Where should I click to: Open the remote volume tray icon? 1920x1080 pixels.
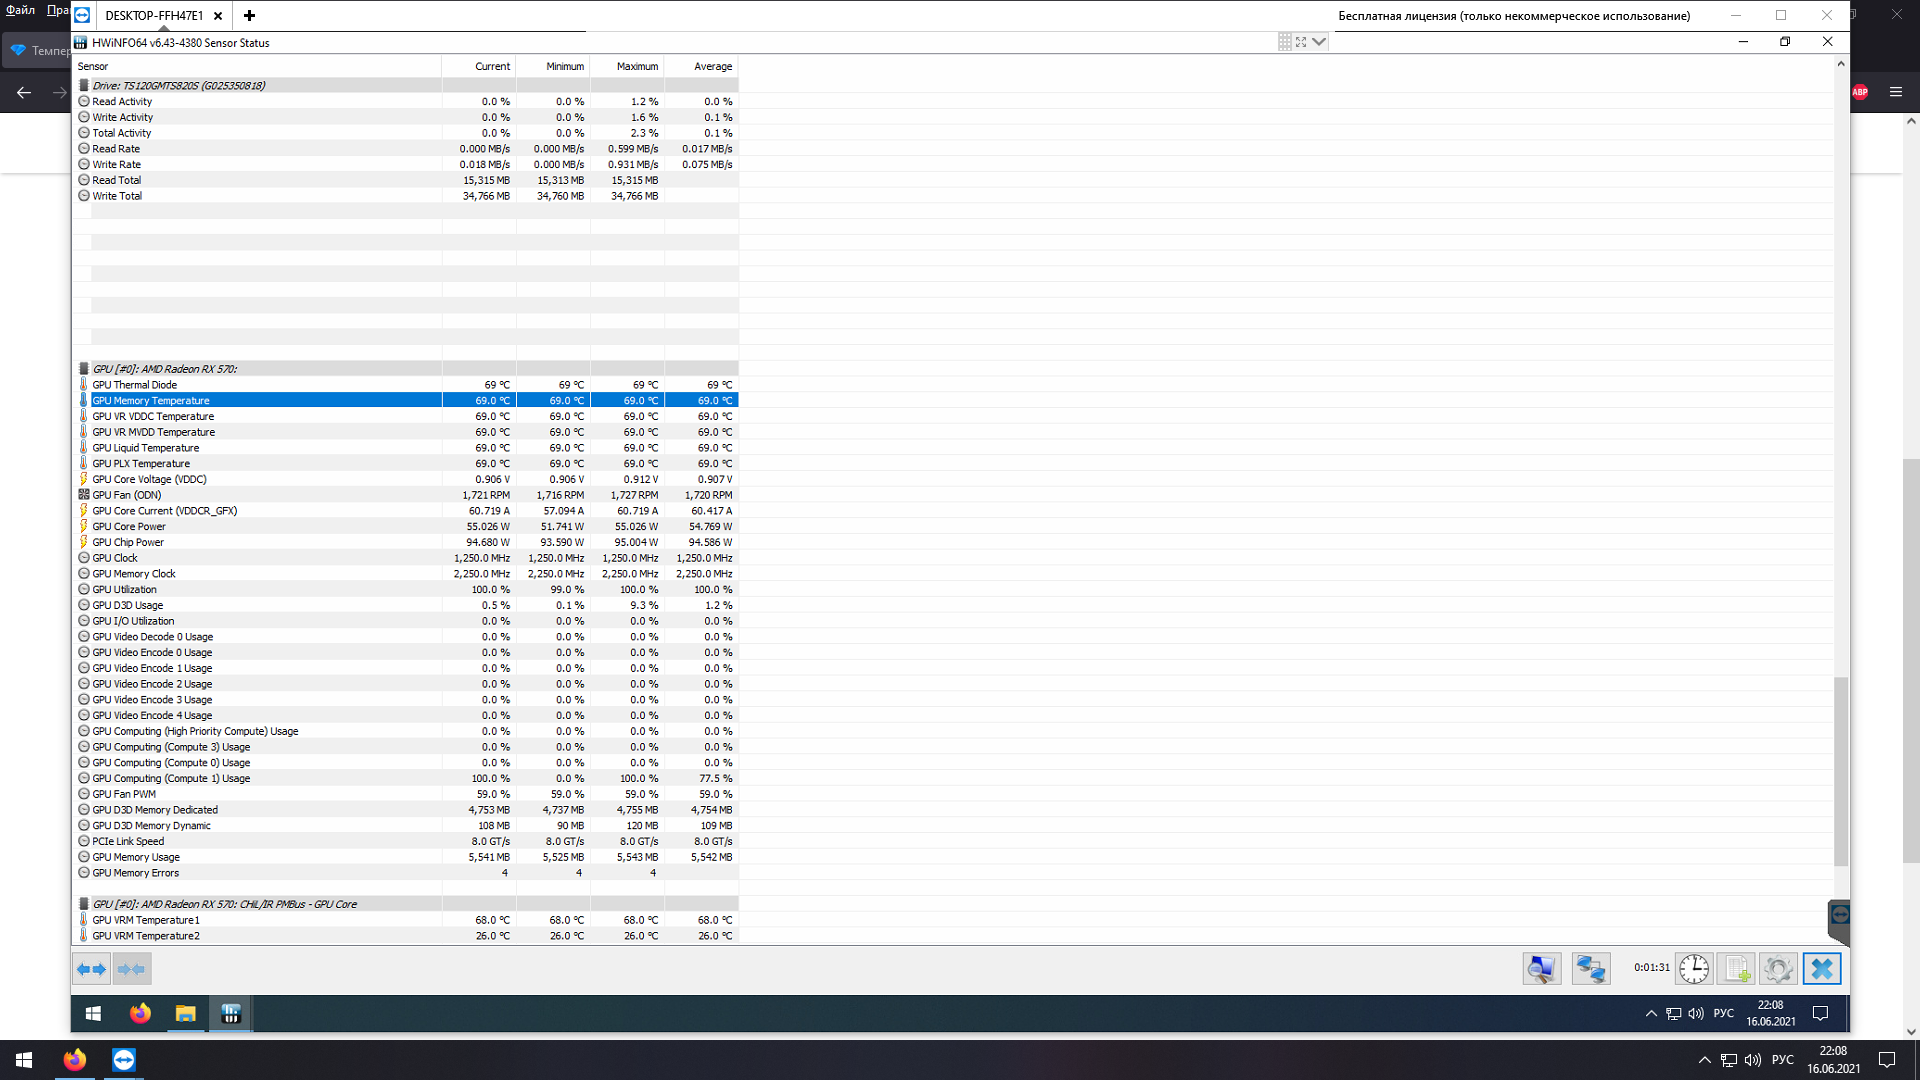pyautogui.click(x=1696, y=1014)
